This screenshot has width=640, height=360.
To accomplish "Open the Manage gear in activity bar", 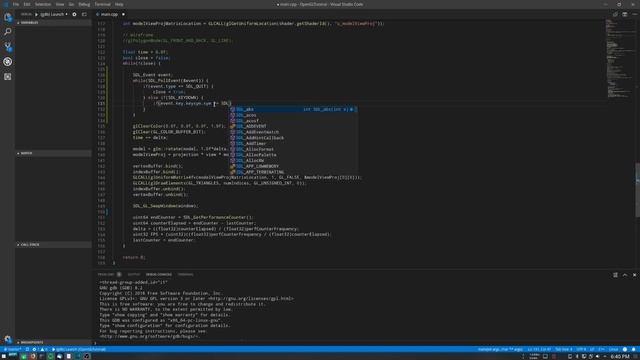I will tap(7, 338).
